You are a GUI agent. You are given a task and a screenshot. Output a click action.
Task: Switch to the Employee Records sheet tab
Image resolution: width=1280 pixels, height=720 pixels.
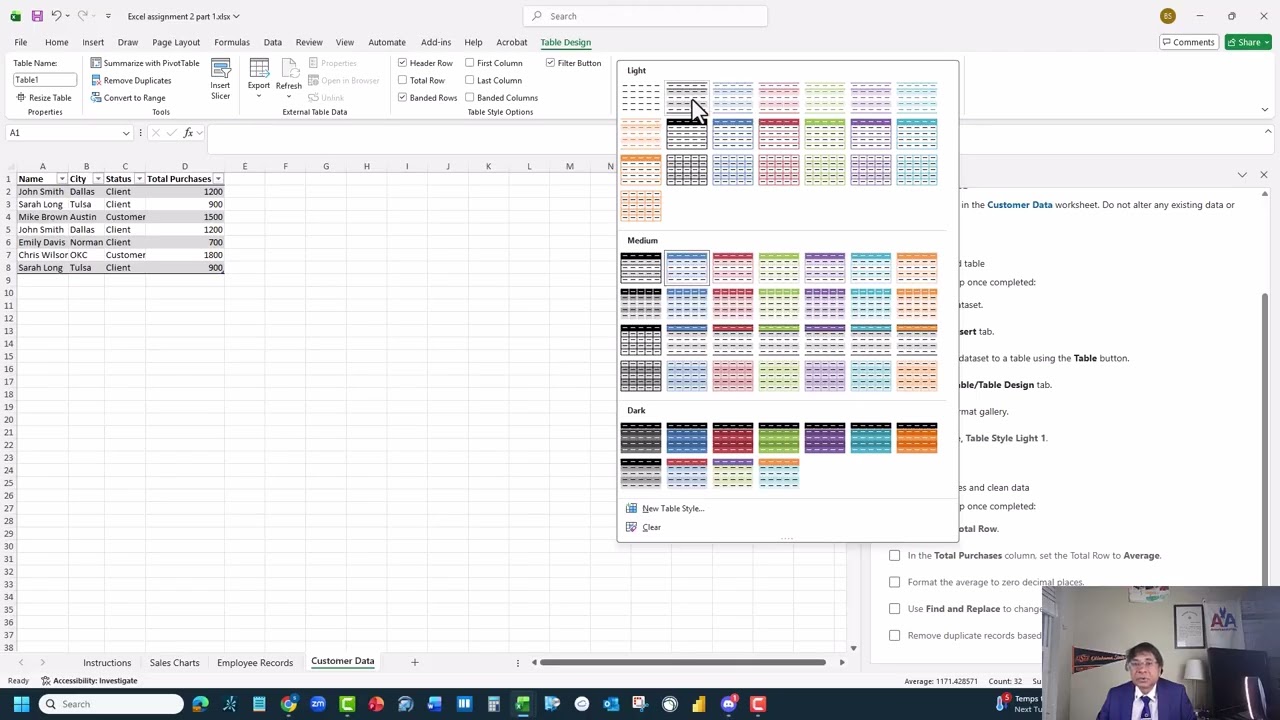pos(255,662)
